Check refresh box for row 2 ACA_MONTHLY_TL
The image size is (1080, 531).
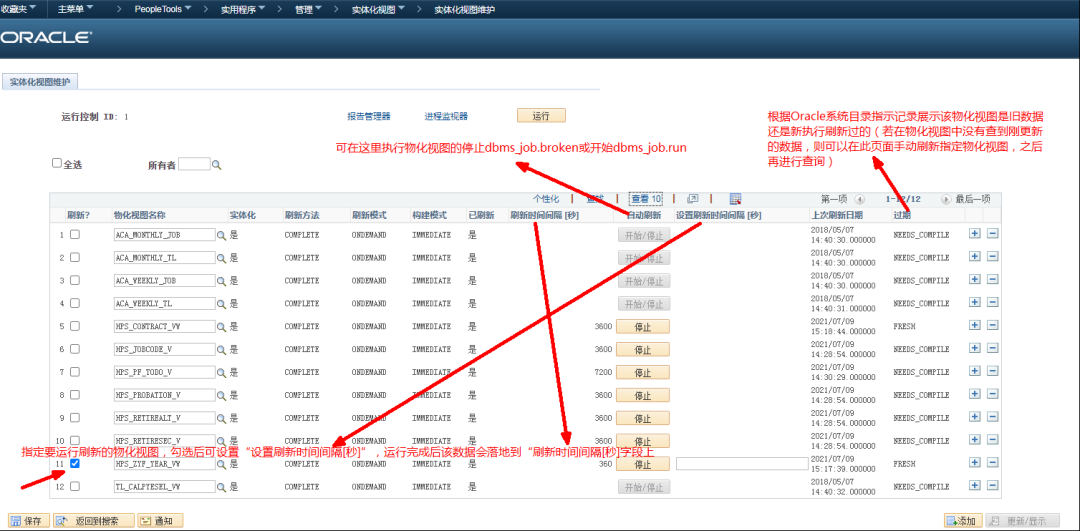pyautogui.click(x=74, y=257)
